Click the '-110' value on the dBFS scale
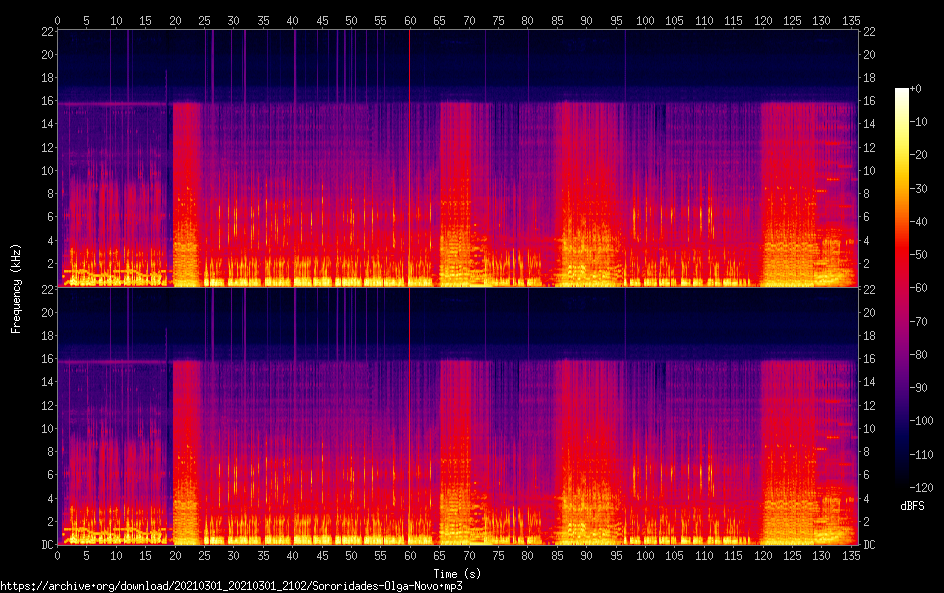Image resolution: width=944 pixels, height=593 pixels. coord(921,455)
